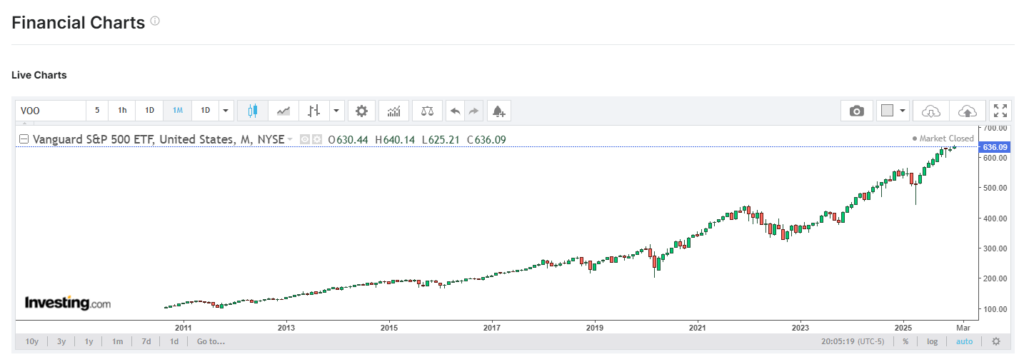This screenshot has width=1024, height=362.
Task: Click the Investing.com logo on chart
Action: pyautogui.click(x=68, y=303)
